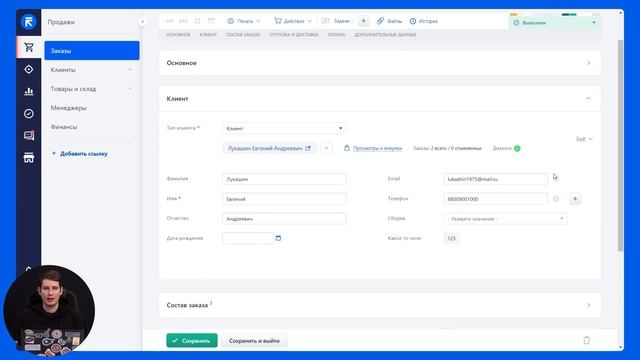640x360 pixels.
Task: Click the green Сохранить button
Action: pos(192,340)
